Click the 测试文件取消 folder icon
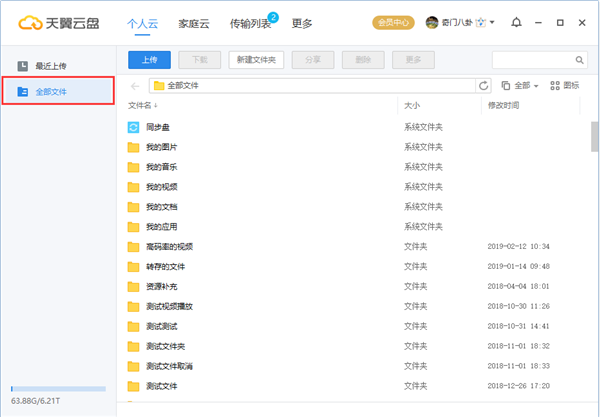600x417 pixels. pos(133,367)
